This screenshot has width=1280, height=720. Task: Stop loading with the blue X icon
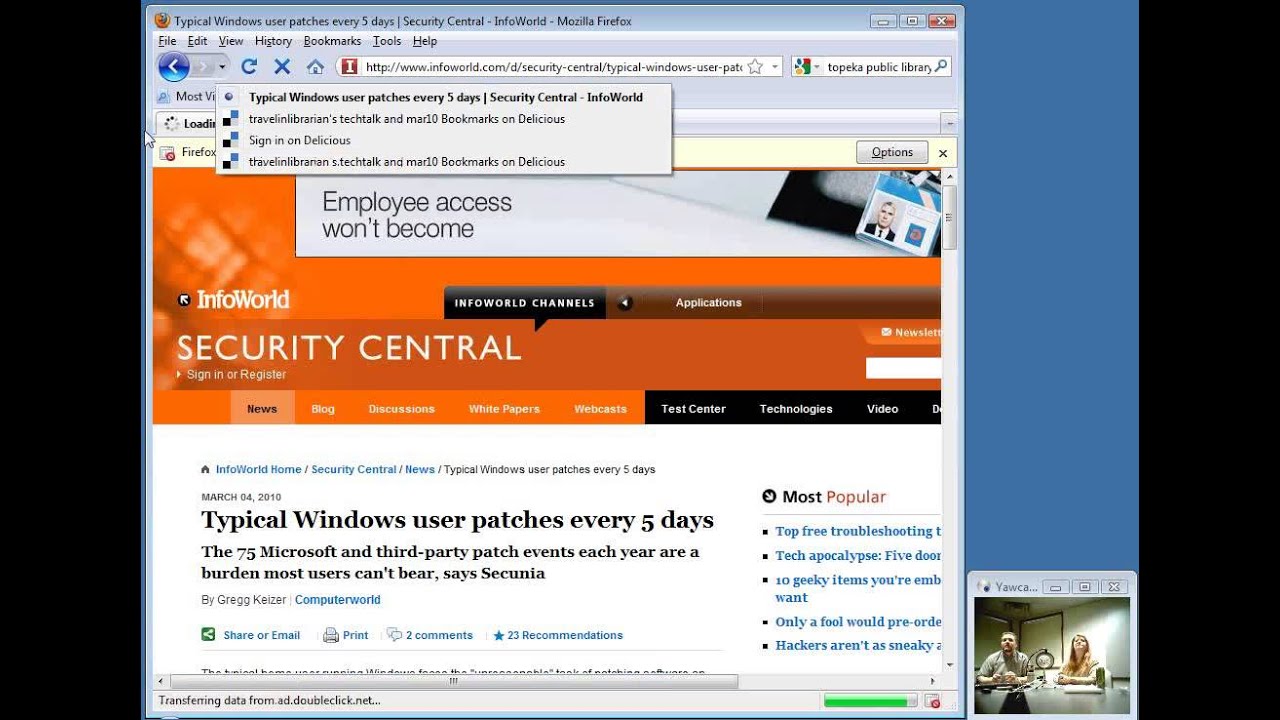click(282, 67)
